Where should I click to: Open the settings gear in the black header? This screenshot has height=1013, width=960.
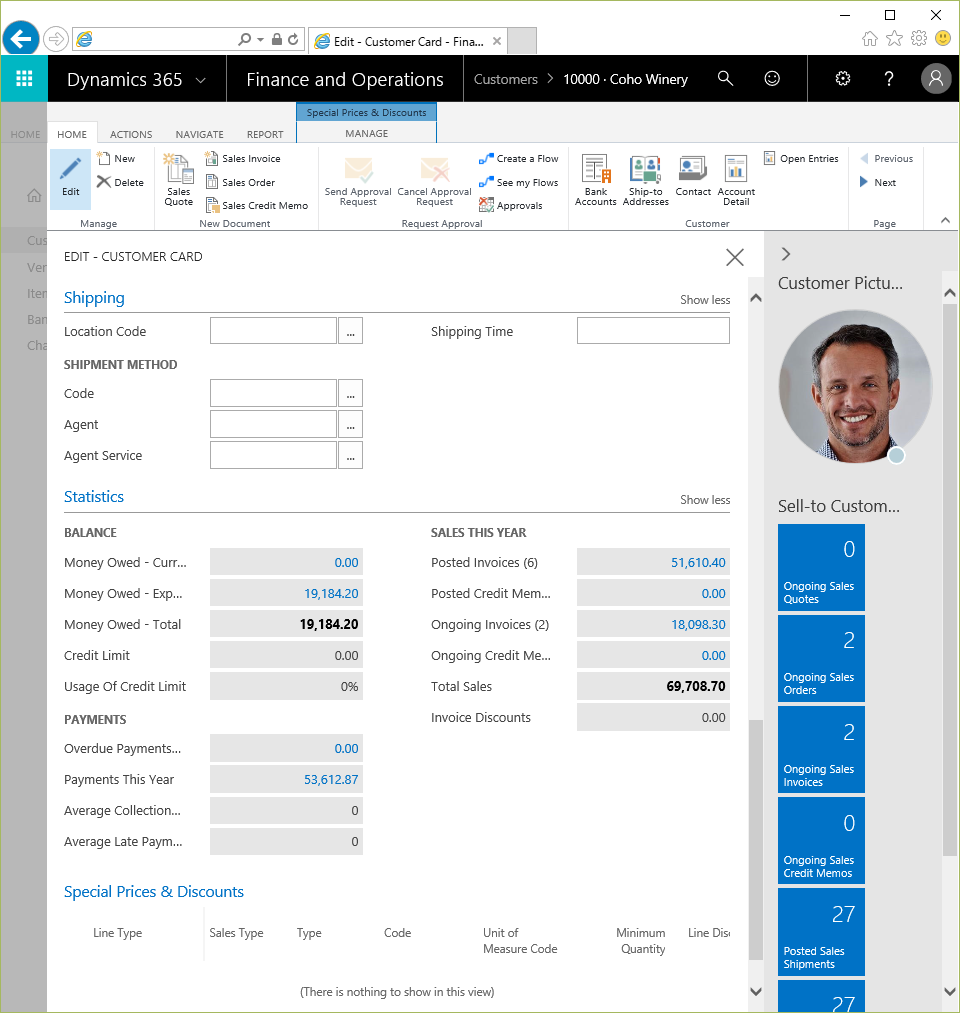843,79
